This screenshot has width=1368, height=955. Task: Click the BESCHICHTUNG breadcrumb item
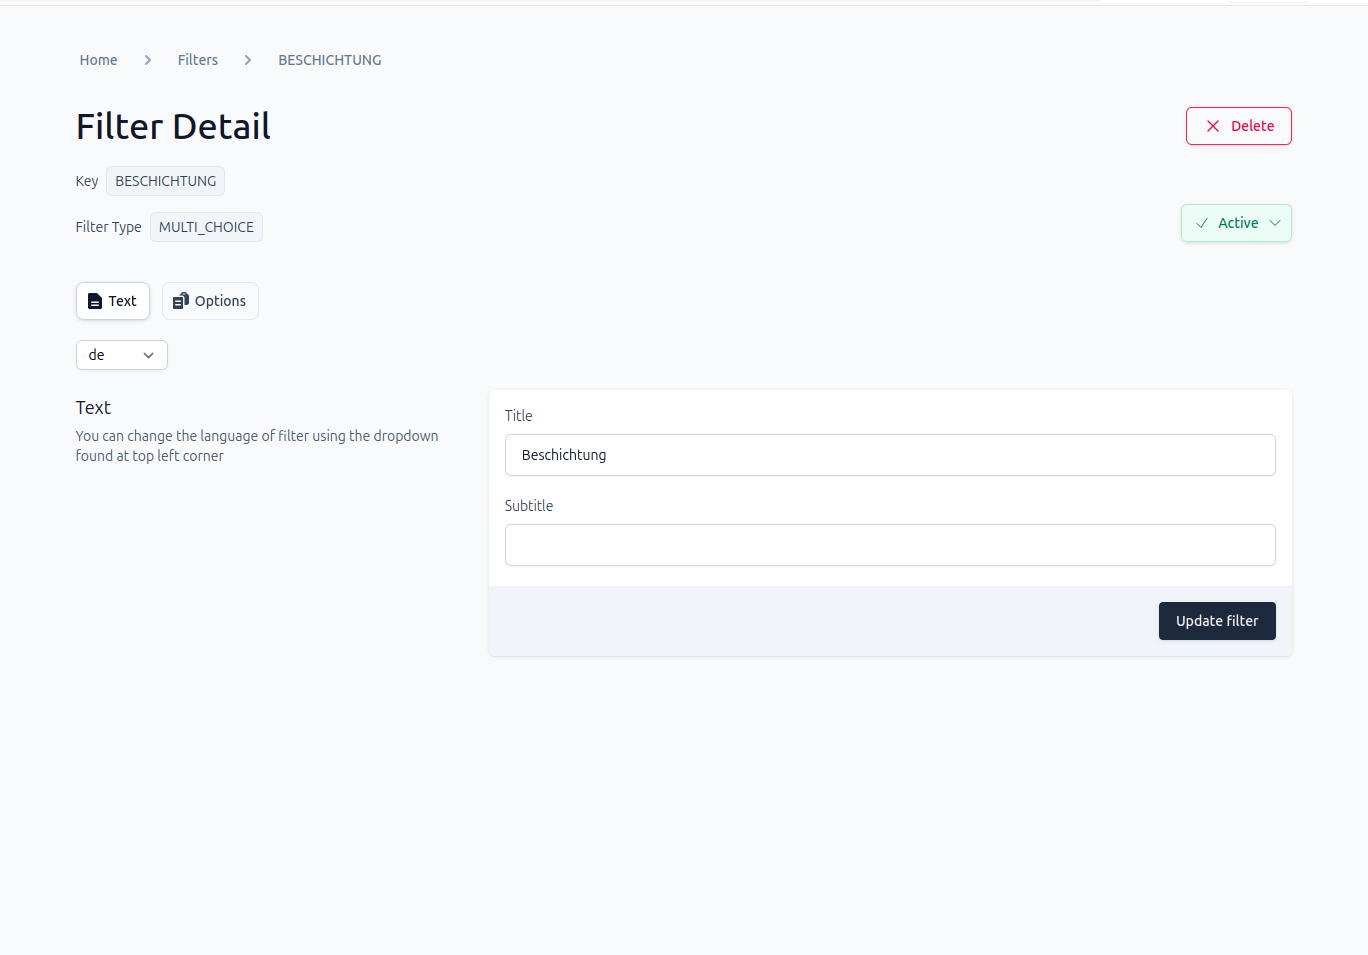(x=330, y=60)
